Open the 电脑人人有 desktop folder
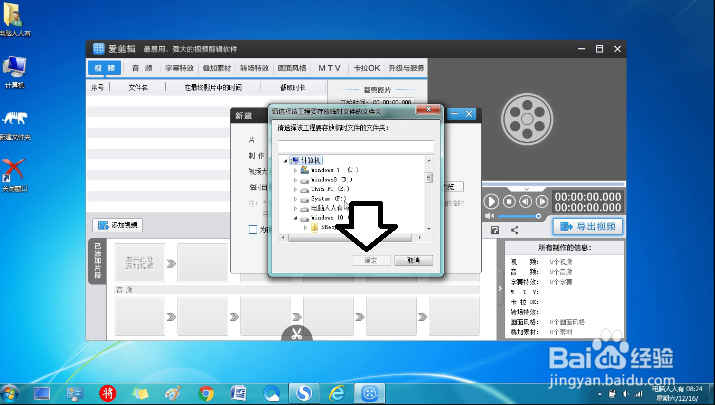 click(14, 19)
